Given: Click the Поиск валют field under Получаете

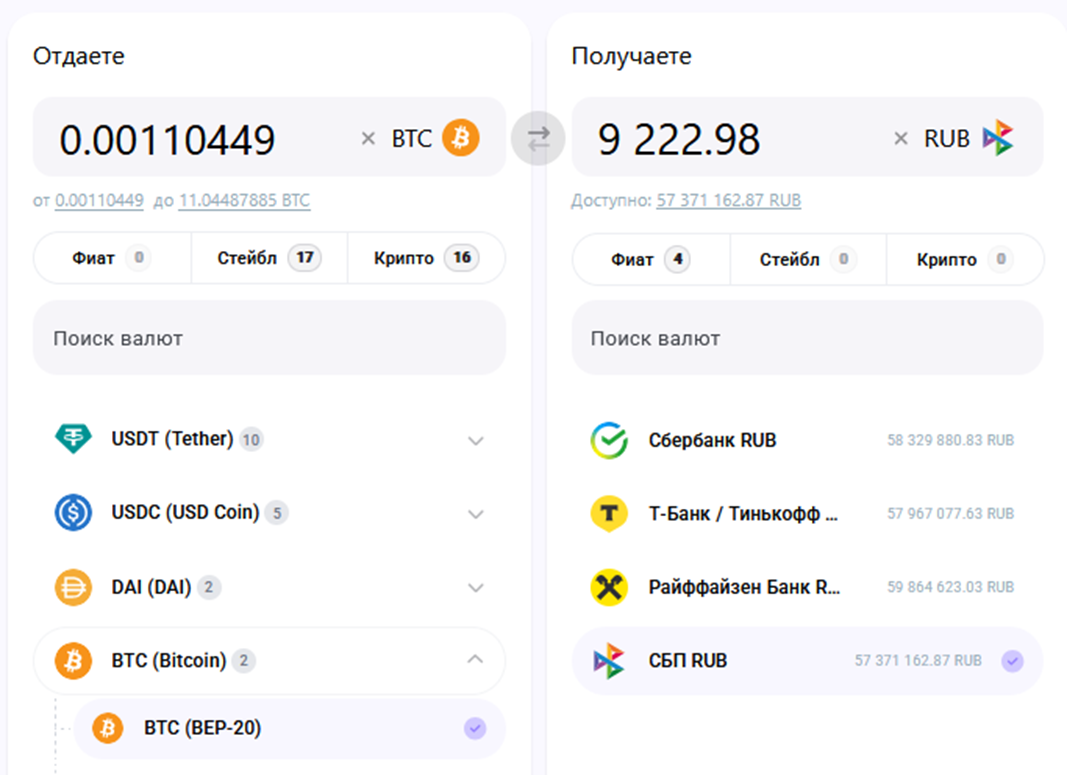Looking at the screenshot, I should [806, 338].
